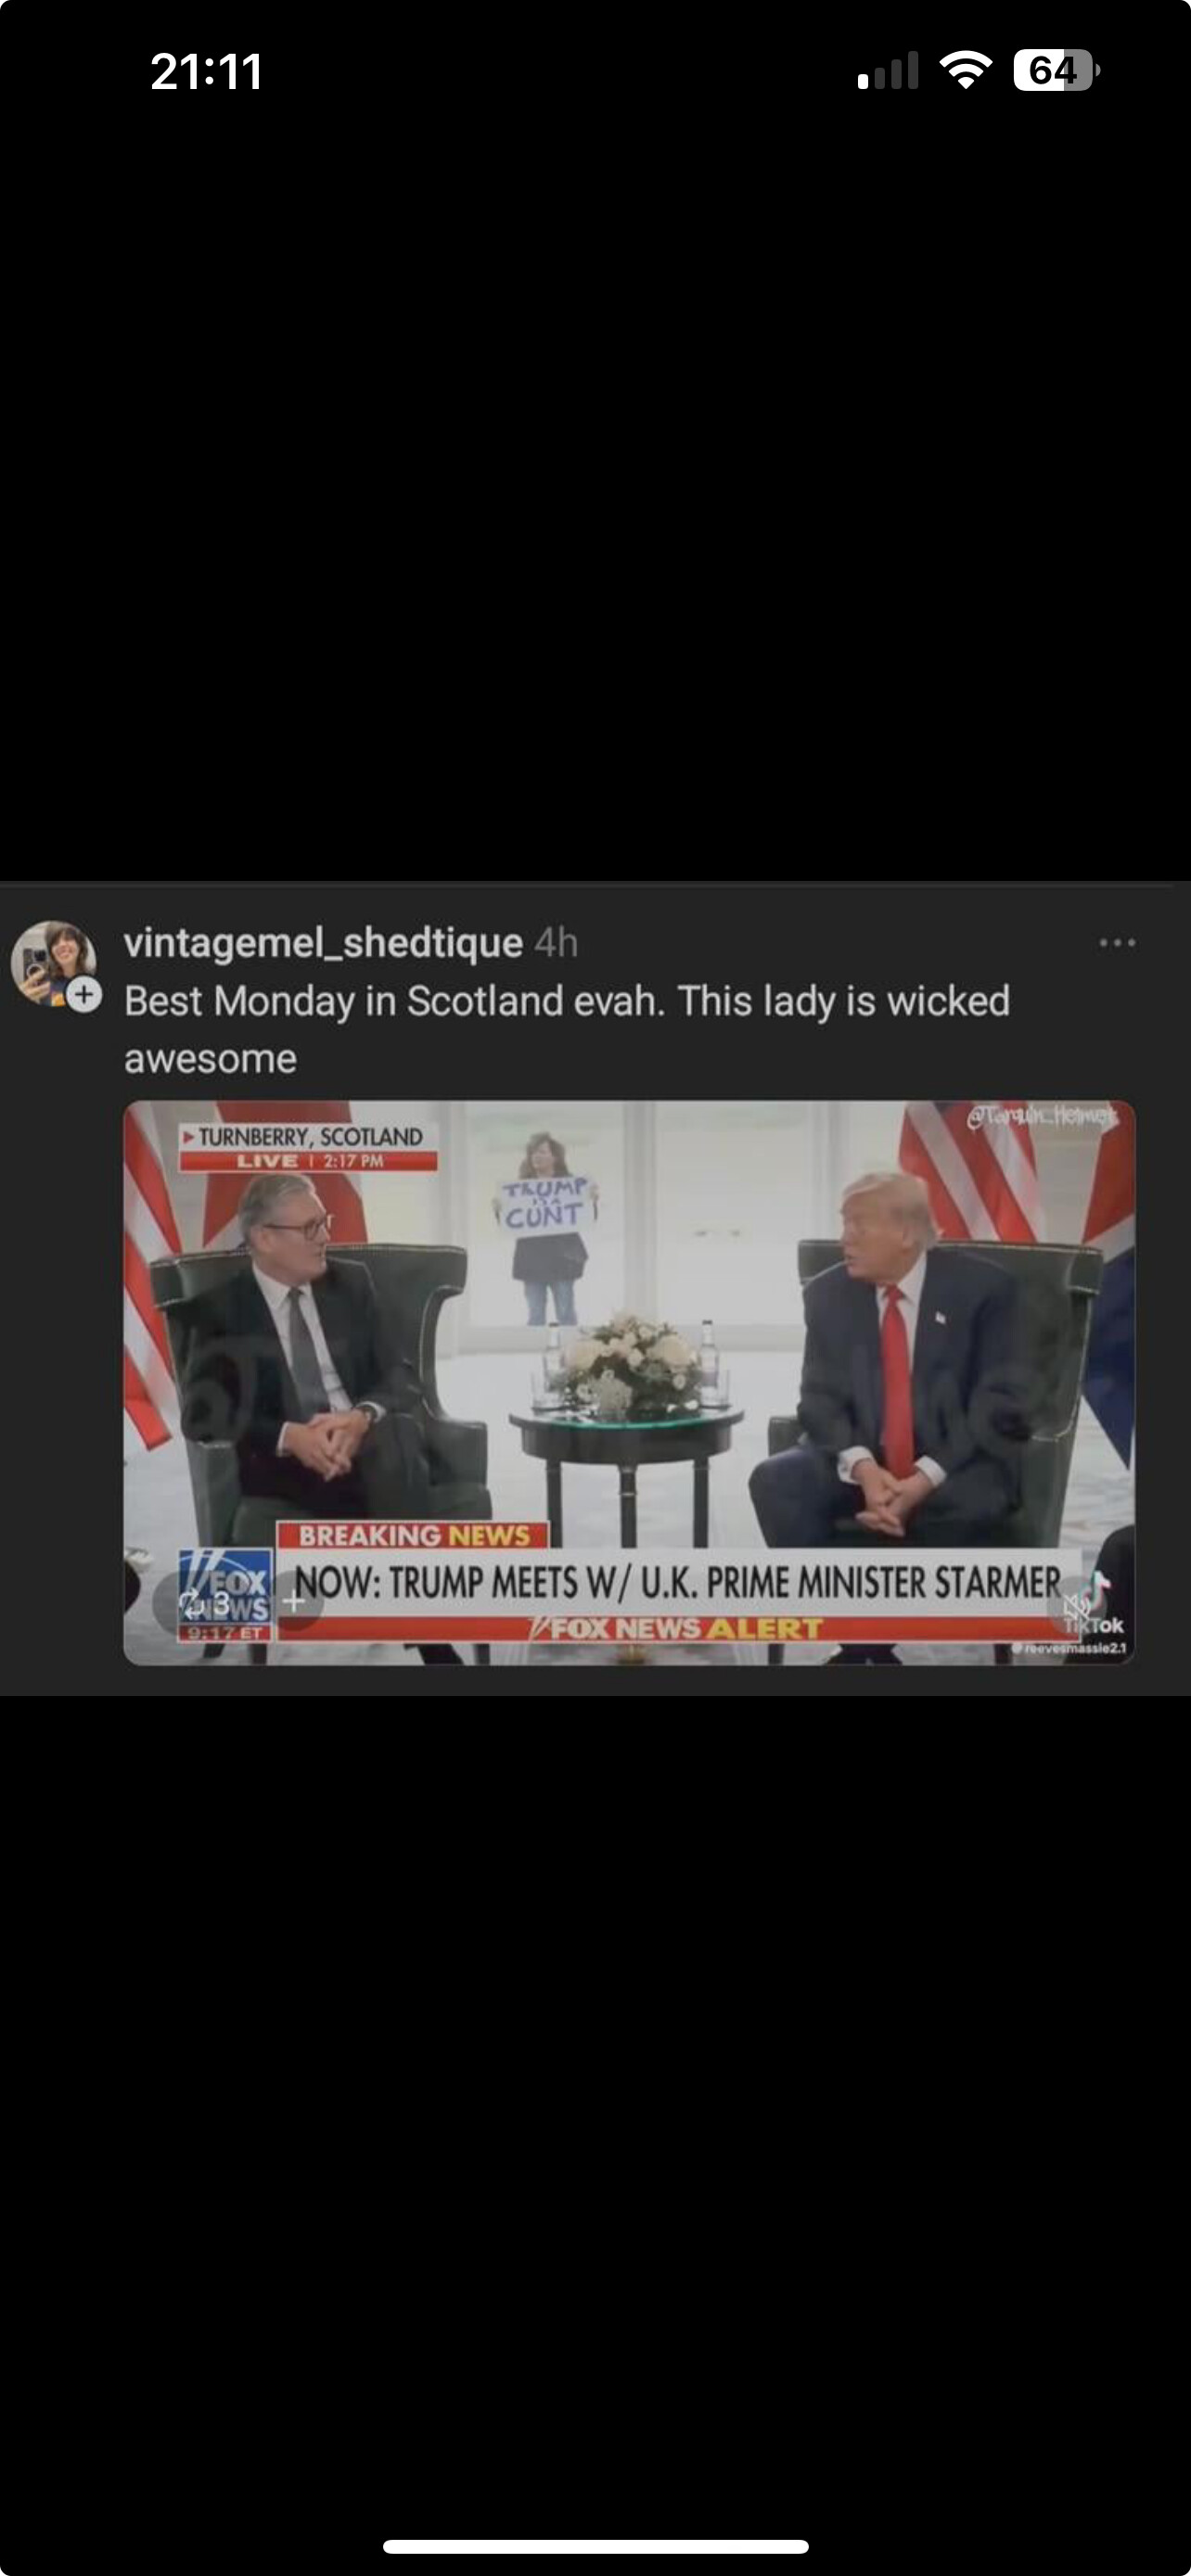1191x2576 pixels.
Task: Follow user via plus badge on avatar
Action: (85, 995)
